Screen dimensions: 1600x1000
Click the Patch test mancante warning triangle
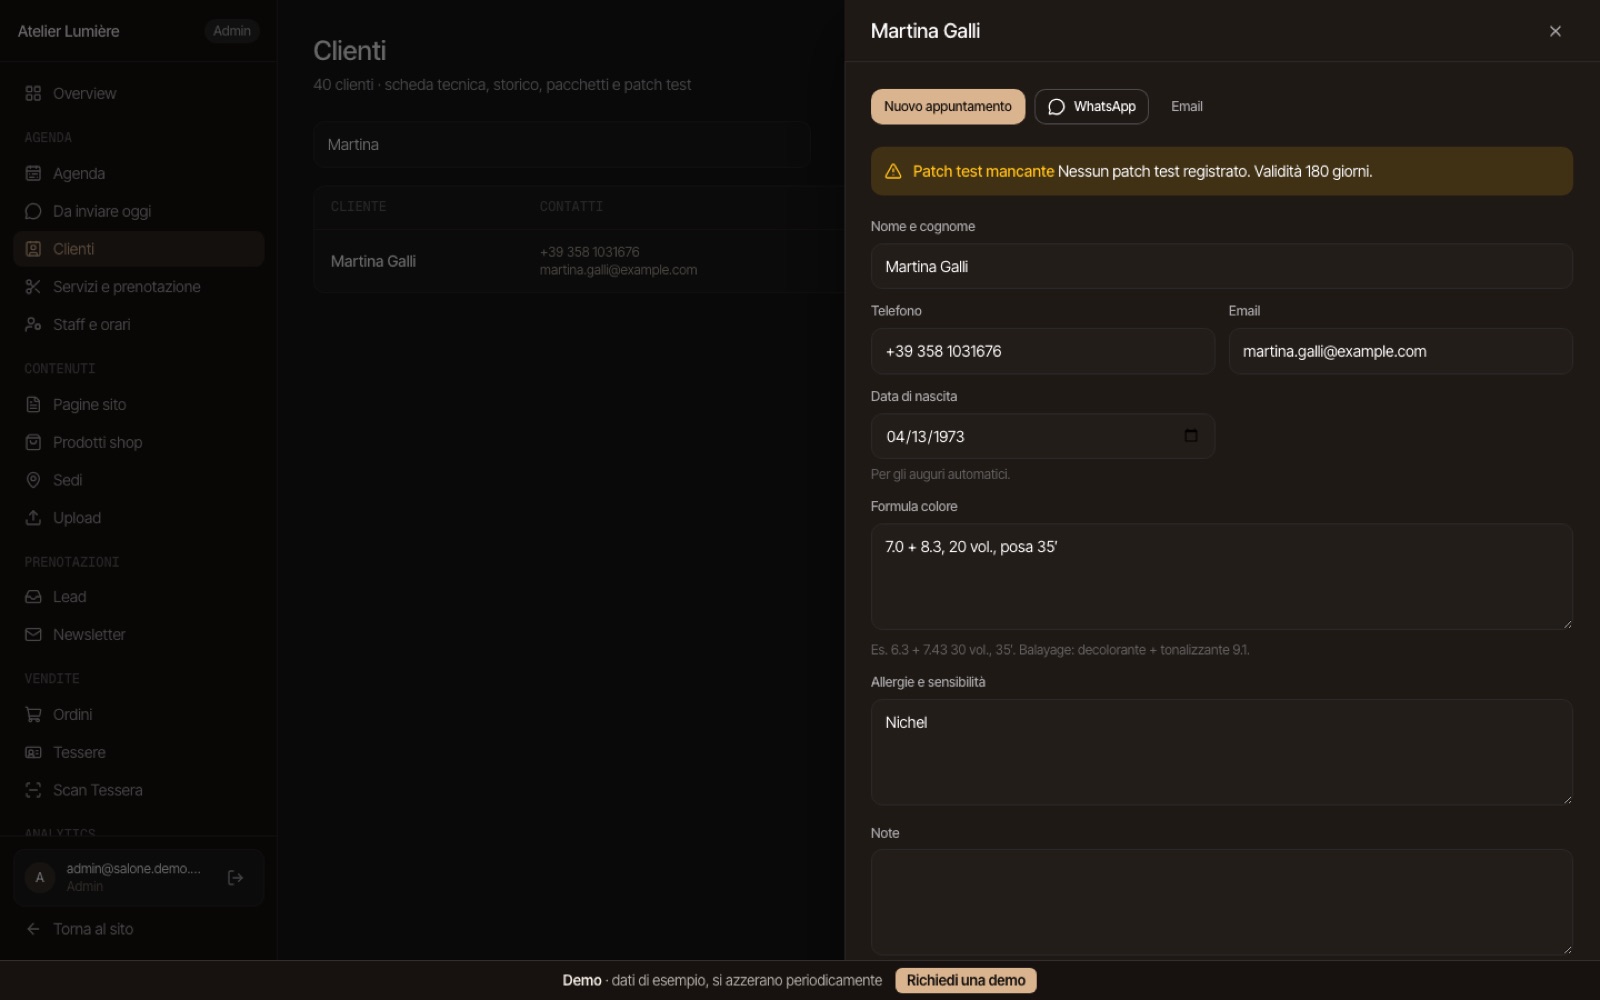pos(893,172)
